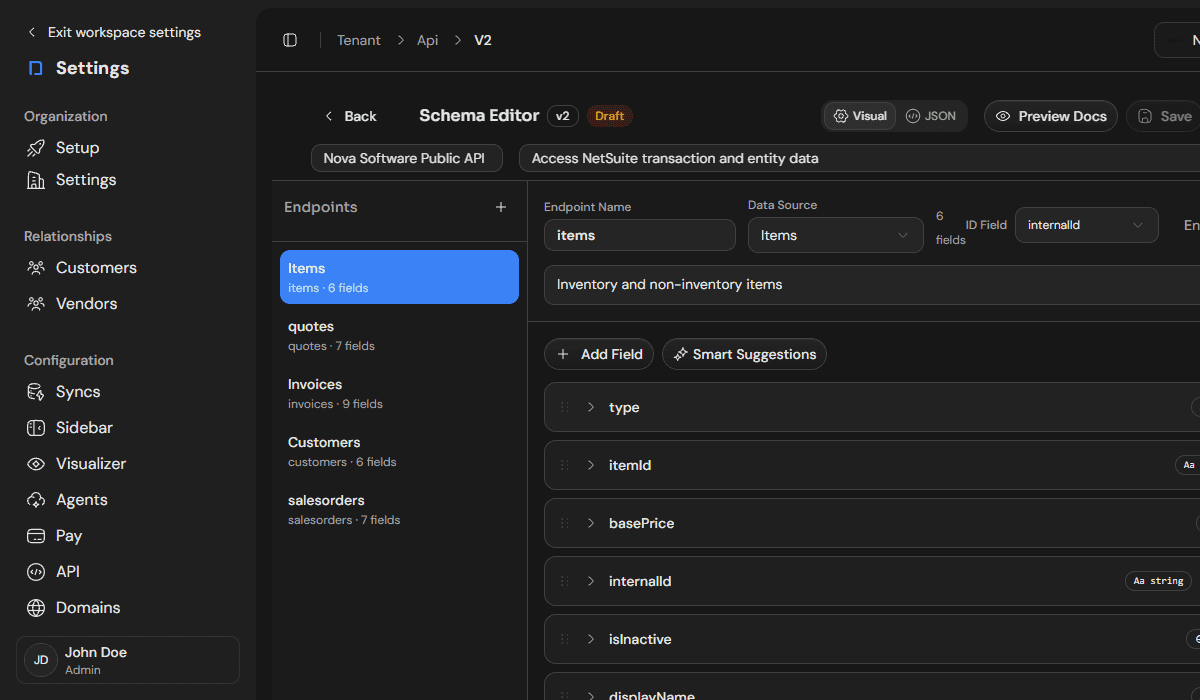This screenshot has width=1200, height=700.
Task: Grab drag handle of internalId field
Action: click(x=564, y=581)
